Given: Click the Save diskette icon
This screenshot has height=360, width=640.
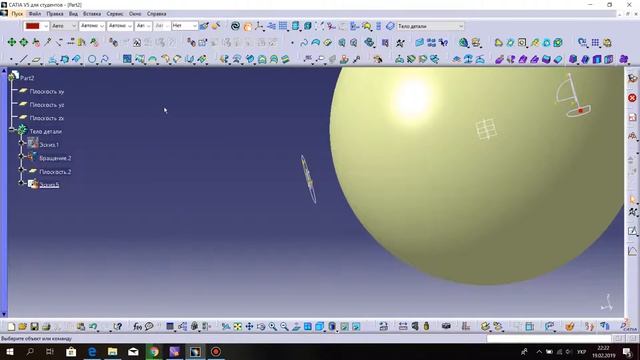Looking at the screenshot, I should click(34, 327).
